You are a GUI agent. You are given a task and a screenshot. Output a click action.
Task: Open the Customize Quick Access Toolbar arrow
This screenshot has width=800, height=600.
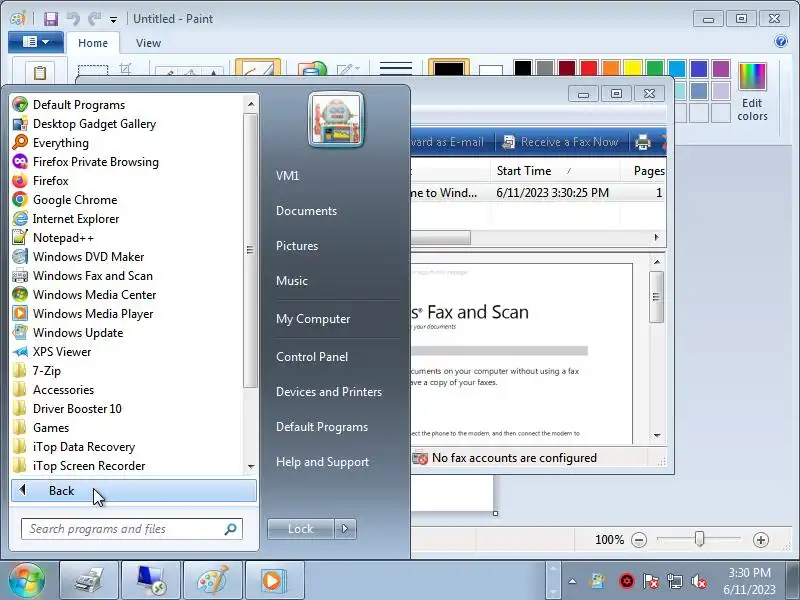point(113,19)
